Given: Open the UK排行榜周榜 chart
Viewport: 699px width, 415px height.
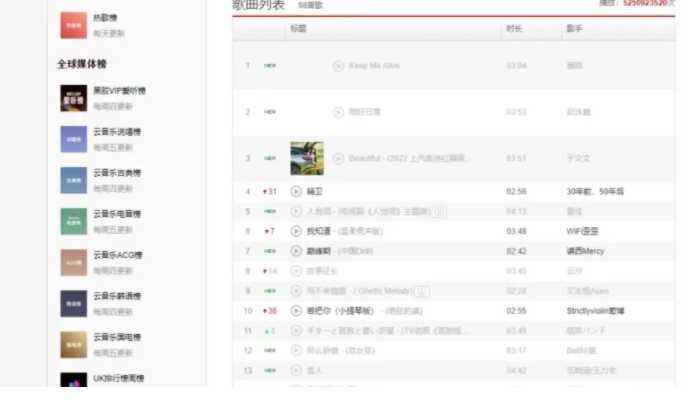Looking at the screenshot, I should 118,378.
